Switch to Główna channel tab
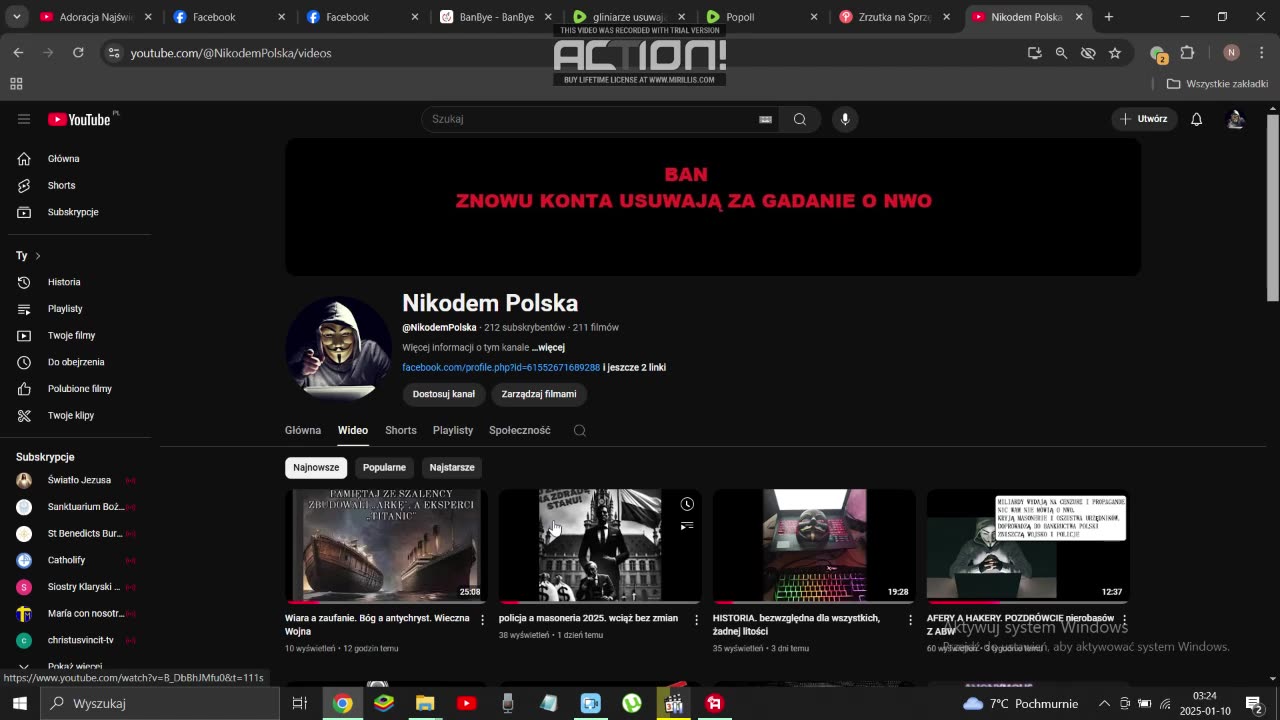1280x720 pixels. [x=303, y=430]
